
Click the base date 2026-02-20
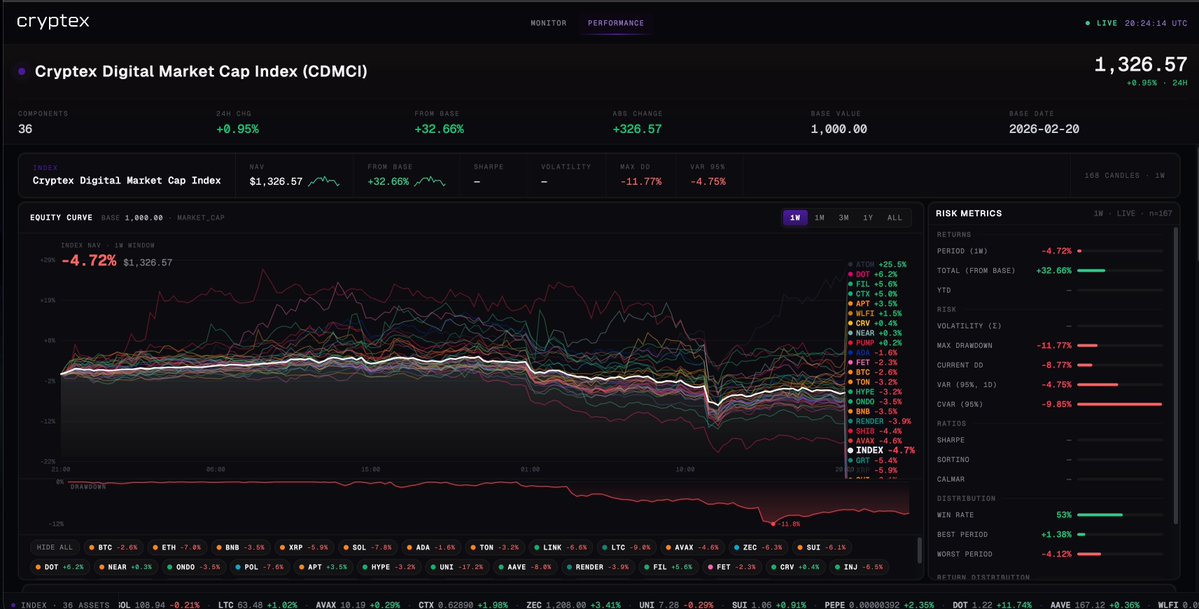(x=1044, y=129)
